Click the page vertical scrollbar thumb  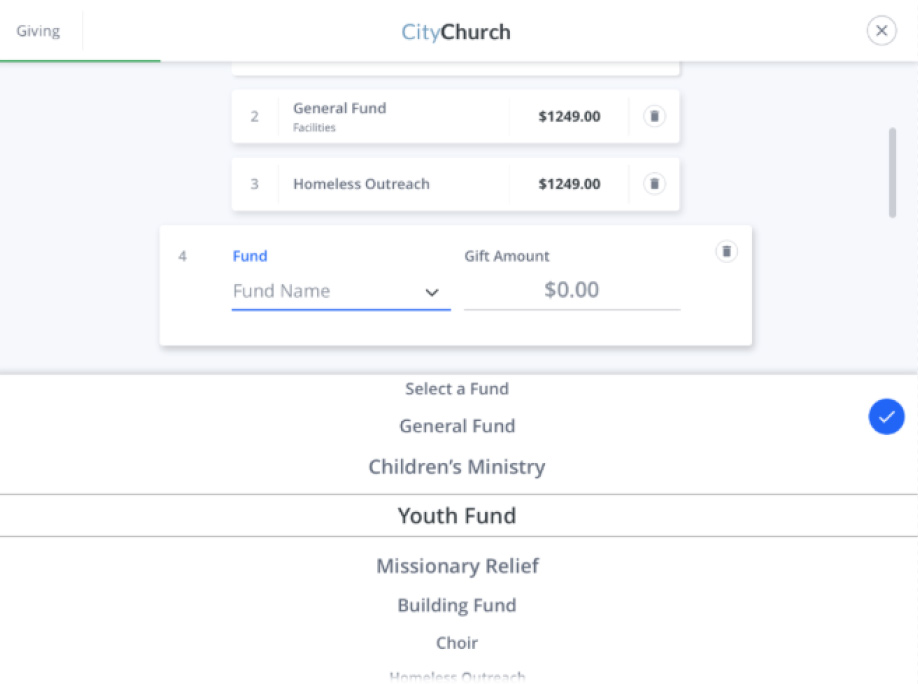pyautogui.click(x=892, y=172)
